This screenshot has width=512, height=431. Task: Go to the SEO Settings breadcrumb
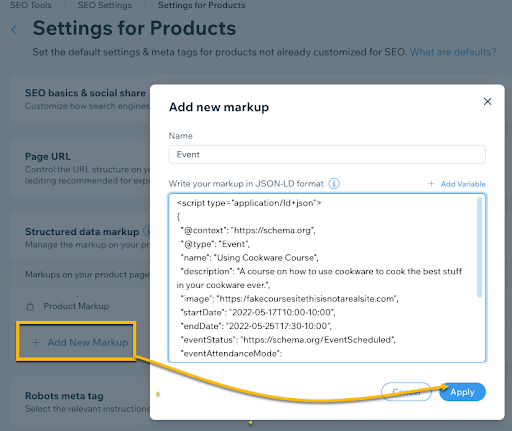click(105, 5)
